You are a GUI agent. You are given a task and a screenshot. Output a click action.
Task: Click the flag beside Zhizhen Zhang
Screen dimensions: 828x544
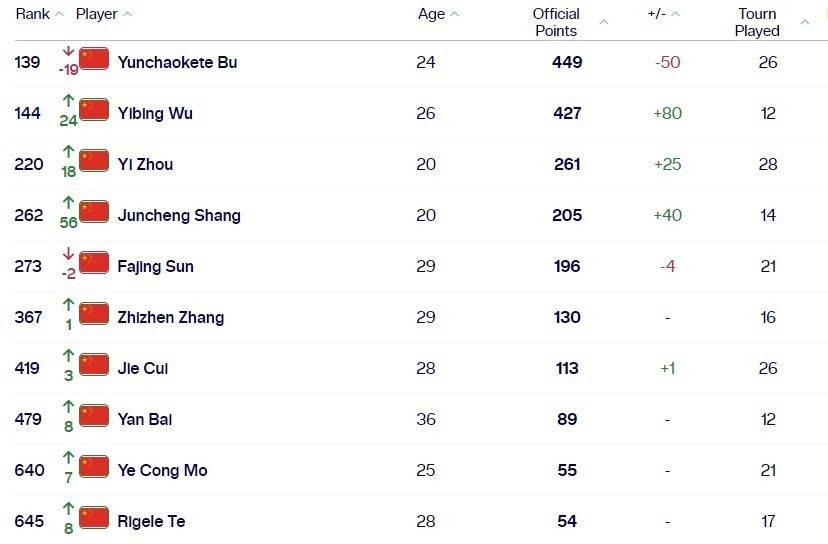(x=94, y=314)
